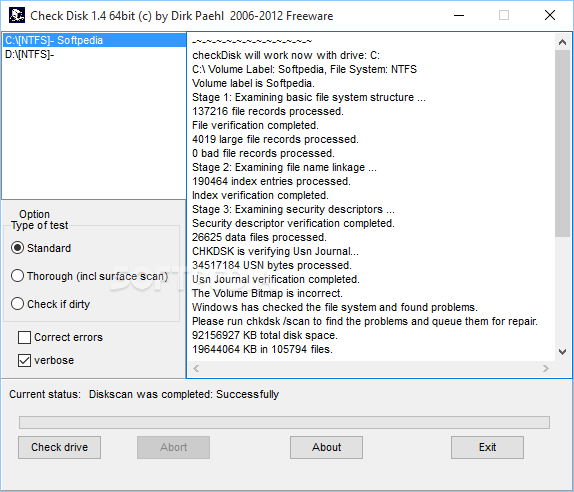Select the Check if dirty option
The image size is (574, 492).
click(51, 304)
